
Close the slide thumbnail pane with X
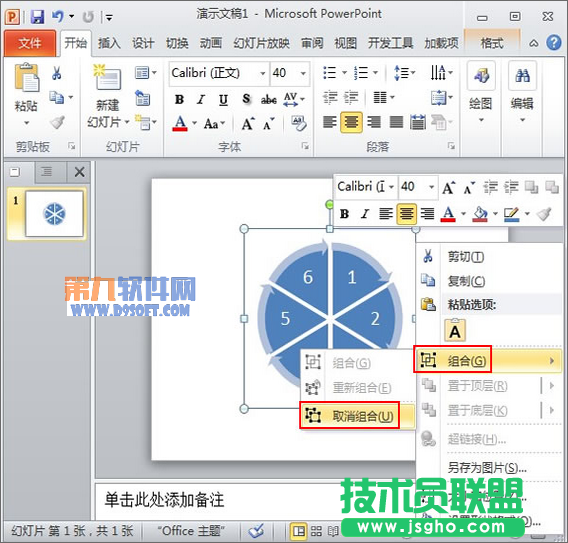click(79, 172)
